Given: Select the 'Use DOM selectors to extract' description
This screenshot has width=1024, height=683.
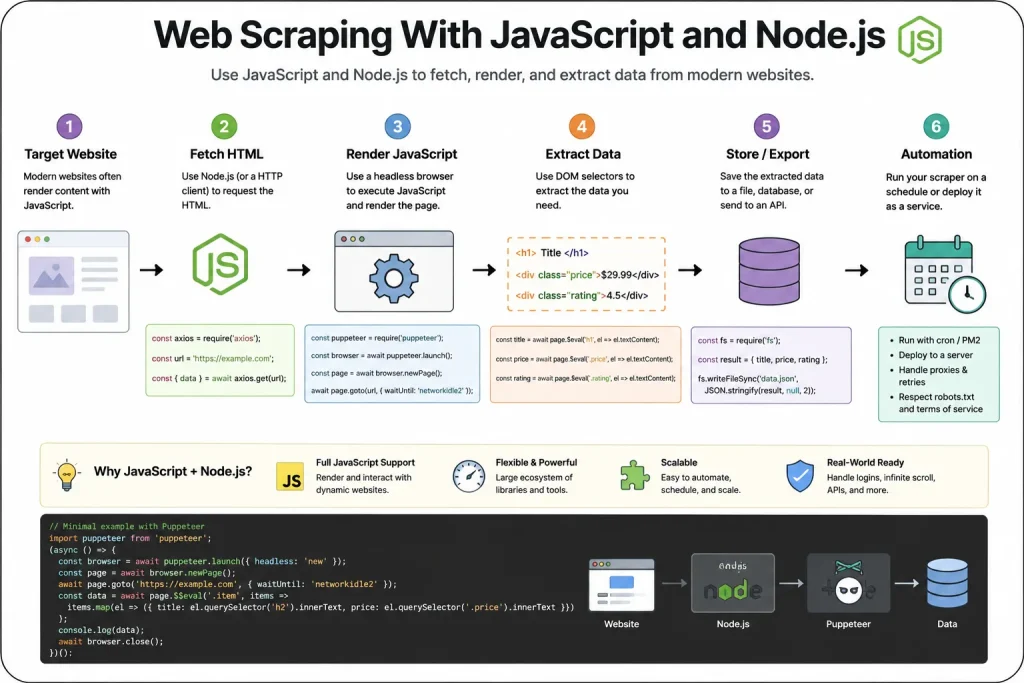Looking at the screenshot, I should [x=584, y=191].
